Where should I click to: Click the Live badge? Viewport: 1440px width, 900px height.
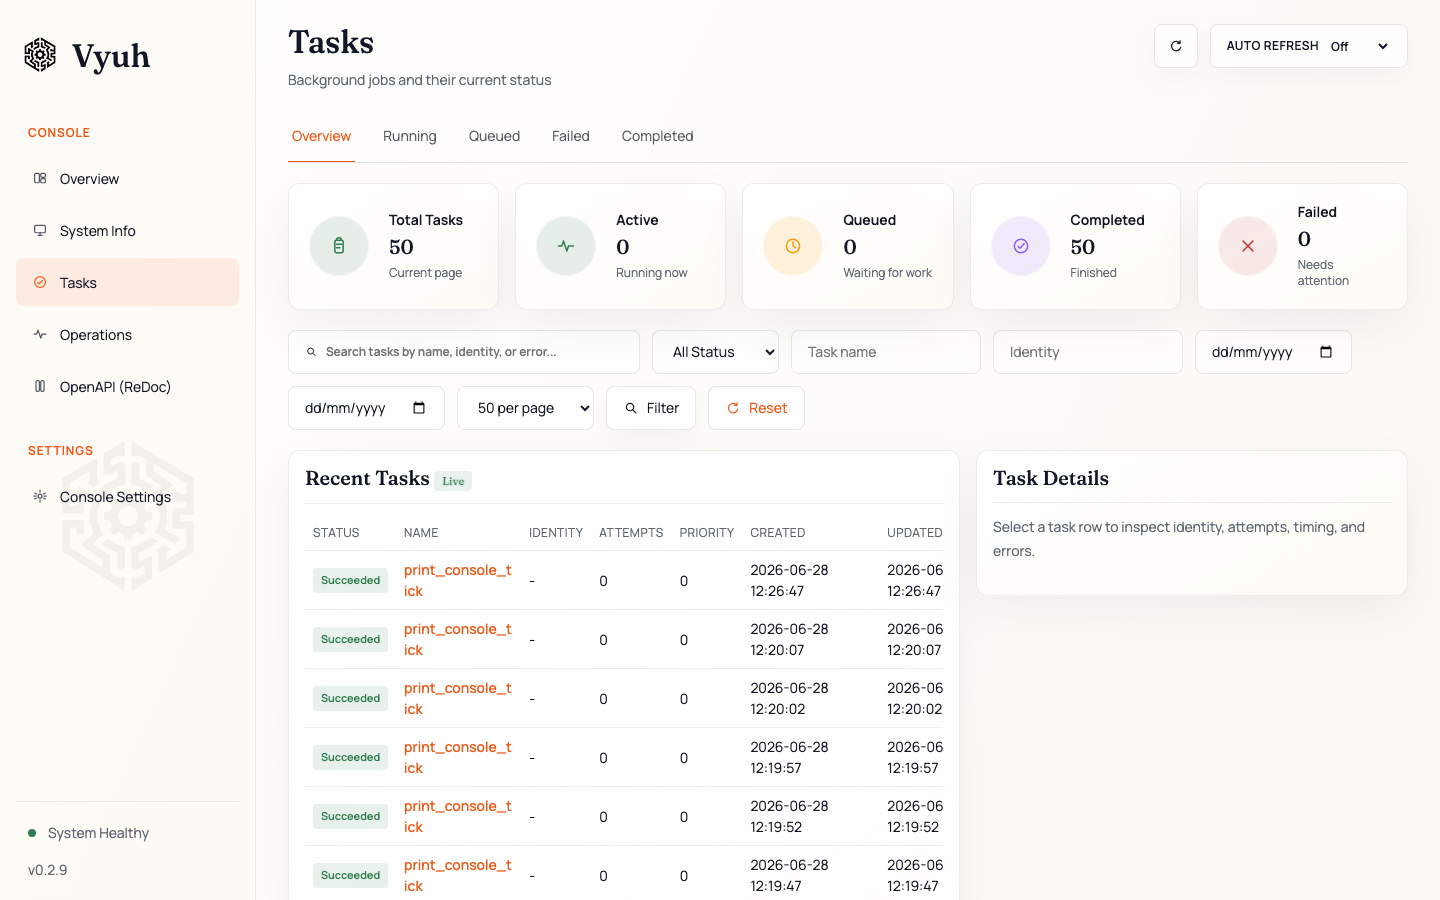pyautogui.click(x=453, y=481)
